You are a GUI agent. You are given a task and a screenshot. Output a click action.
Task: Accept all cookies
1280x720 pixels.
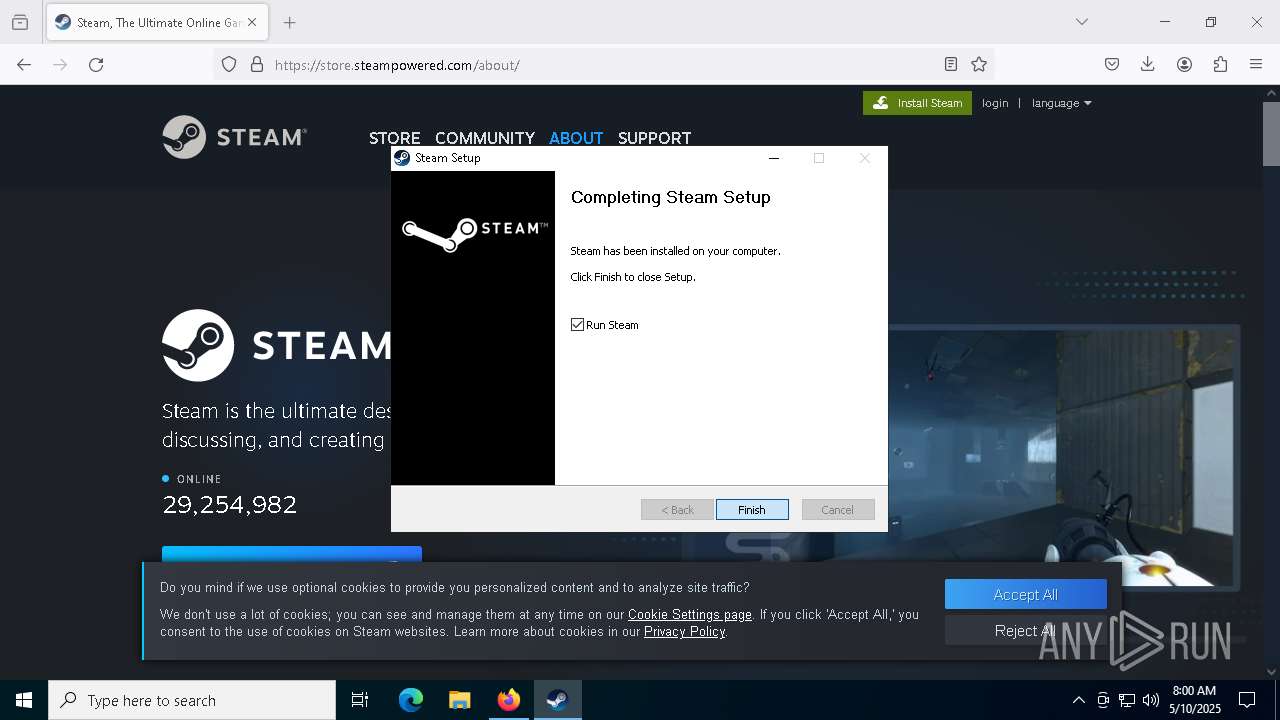point(1026,594)
